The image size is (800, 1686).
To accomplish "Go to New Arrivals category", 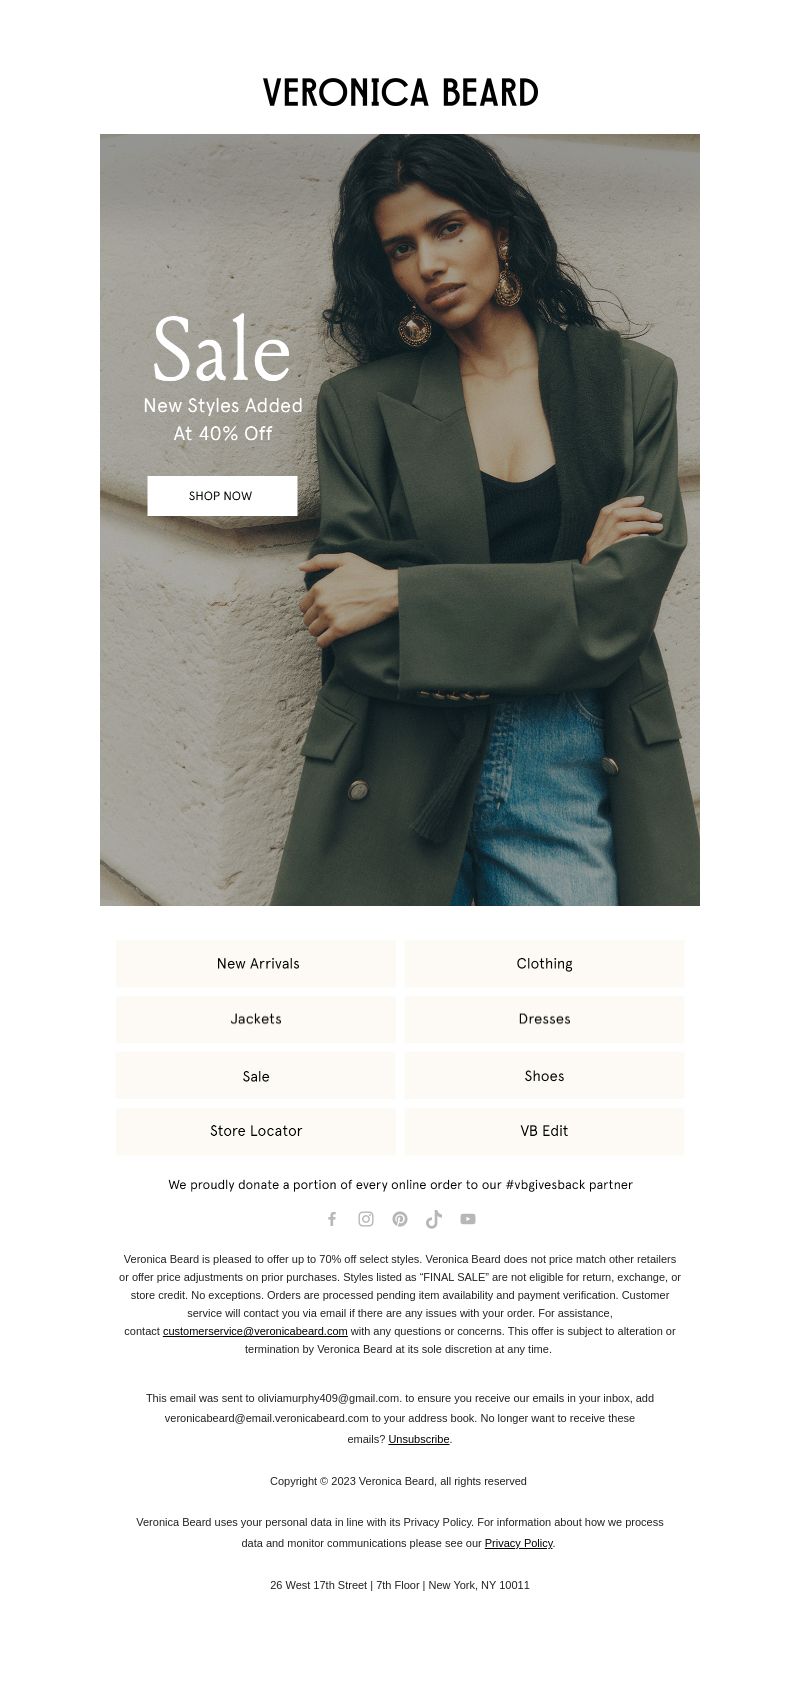I will coord(256,964).
